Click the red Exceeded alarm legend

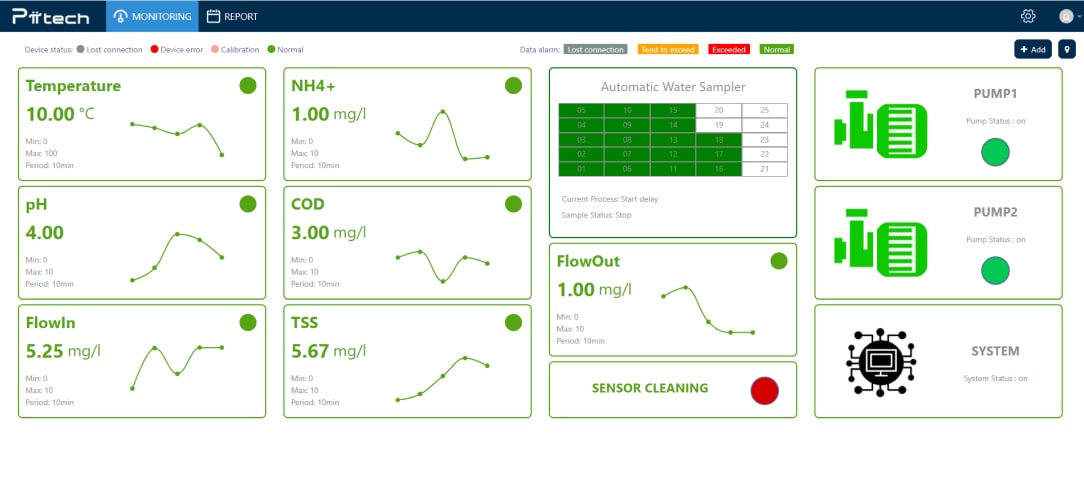729,50
